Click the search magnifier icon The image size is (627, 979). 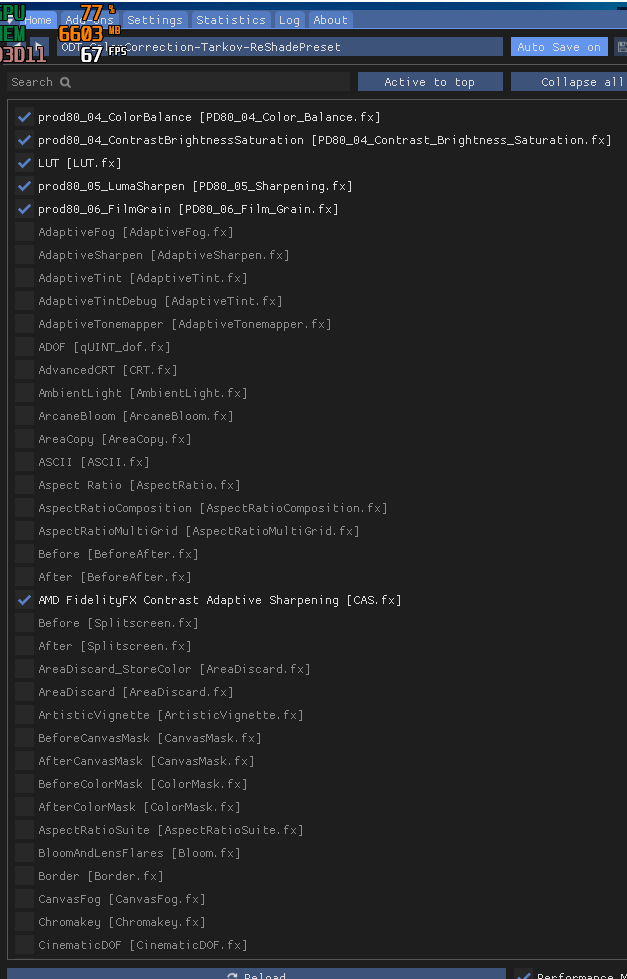tap(66, 83)
